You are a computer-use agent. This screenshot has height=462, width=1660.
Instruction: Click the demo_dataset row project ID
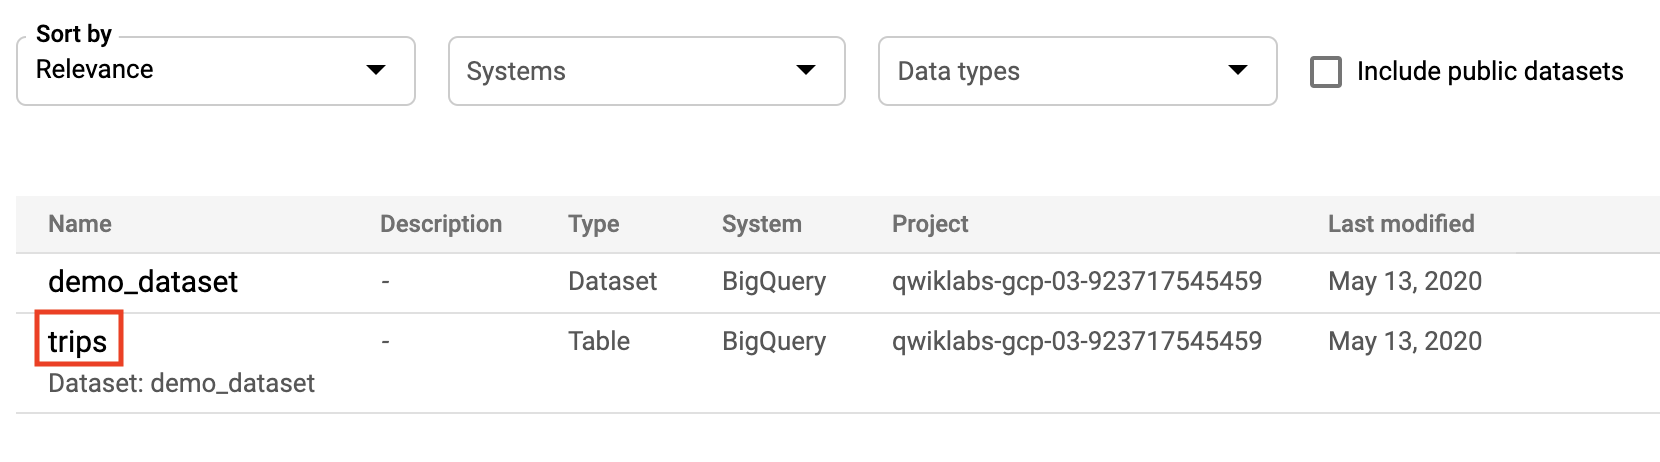[1077, 281]
